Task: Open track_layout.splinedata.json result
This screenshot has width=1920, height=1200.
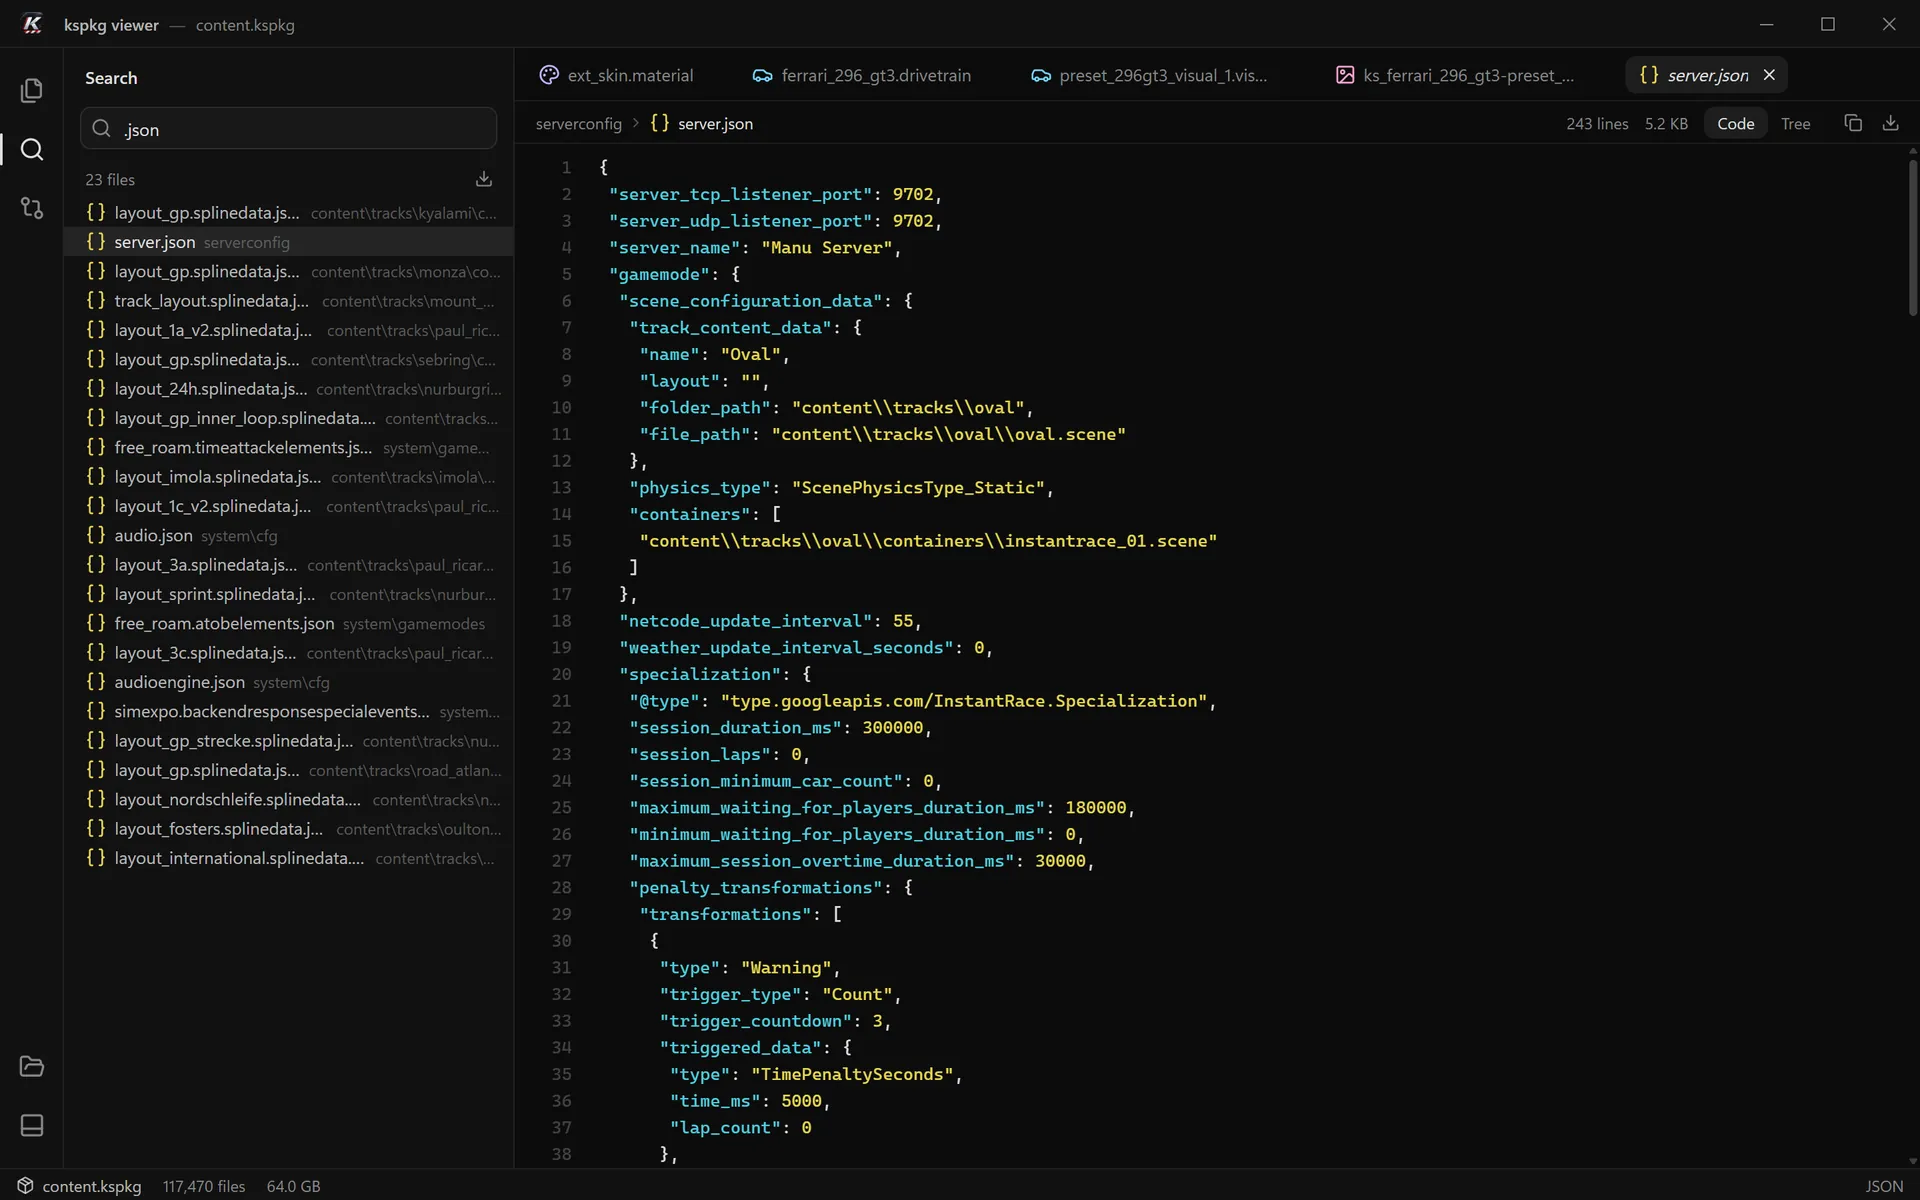Action: [x=288, y=301]
